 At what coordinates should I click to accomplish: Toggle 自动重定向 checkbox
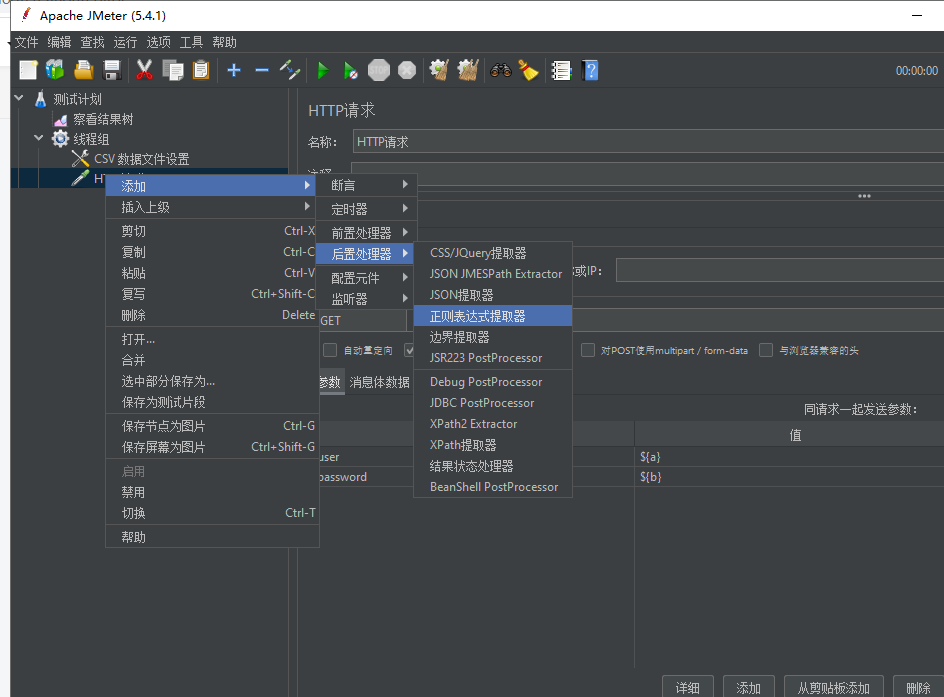click(x=330, y=350)
